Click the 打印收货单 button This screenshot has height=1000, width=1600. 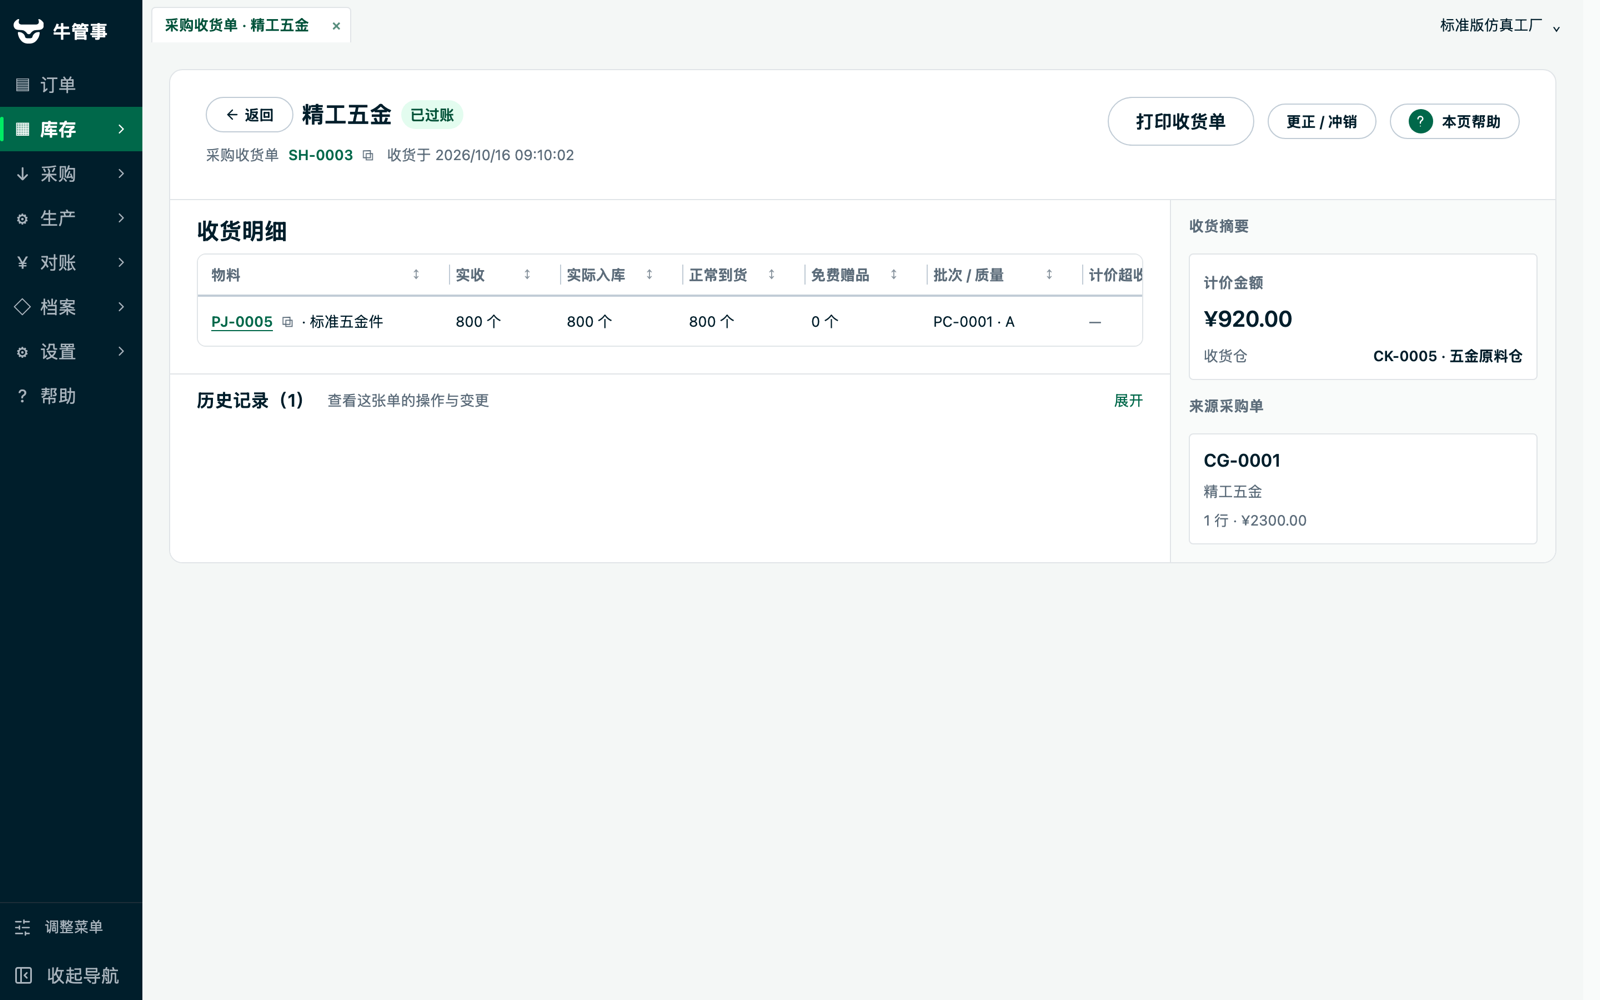click(x=1180, y=121)
